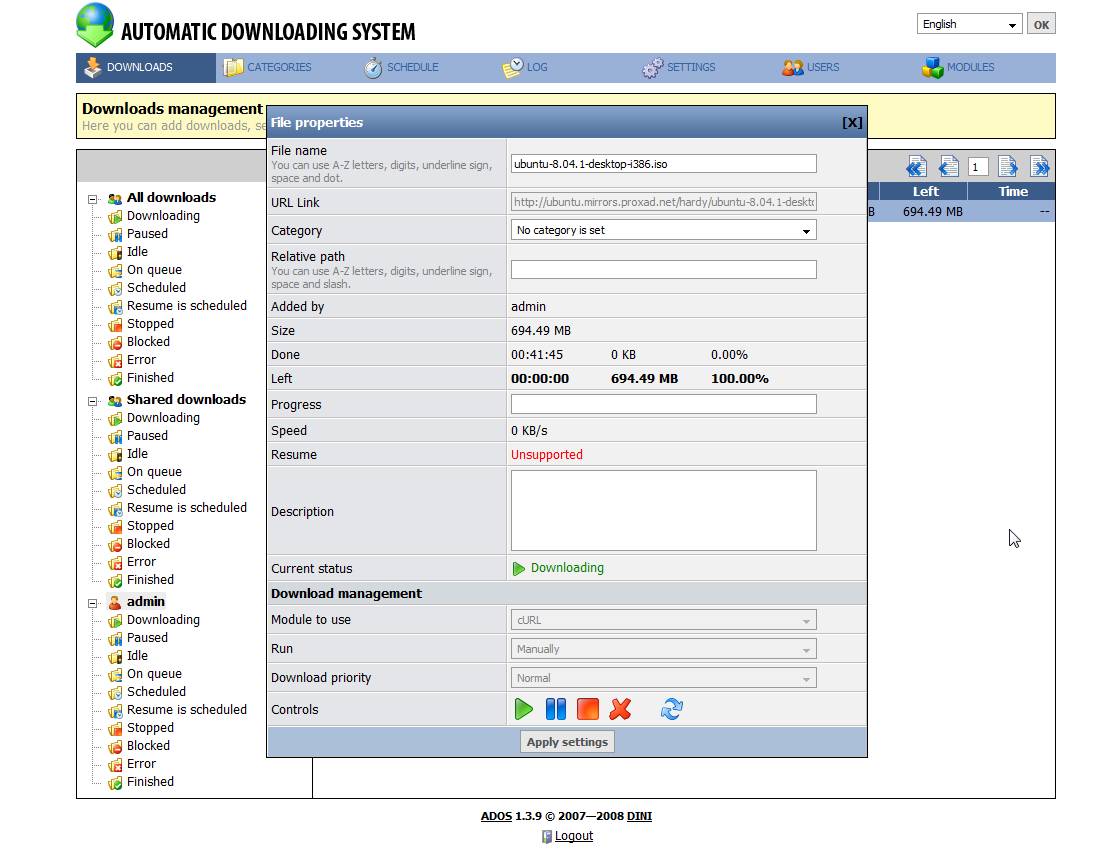
Task: Collapse the All downloads tree node
Action: point(93,199)
